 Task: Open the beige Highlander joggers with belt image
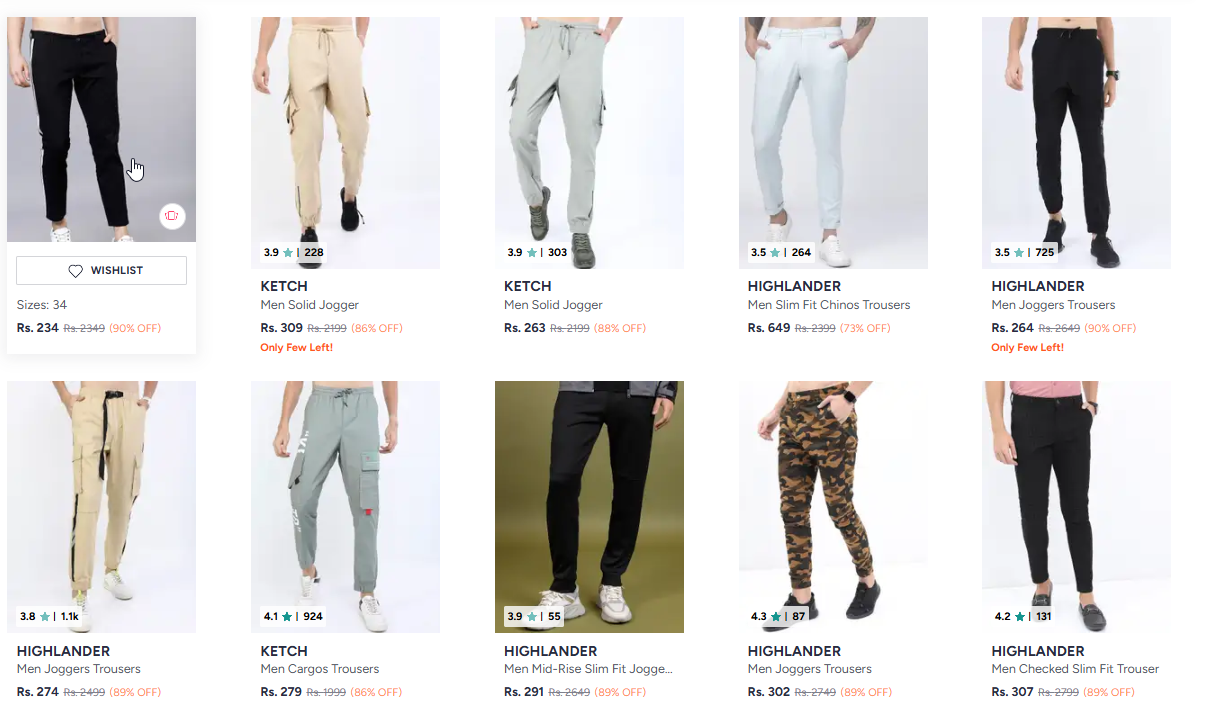pyautogui.click(x=101, y=507)
